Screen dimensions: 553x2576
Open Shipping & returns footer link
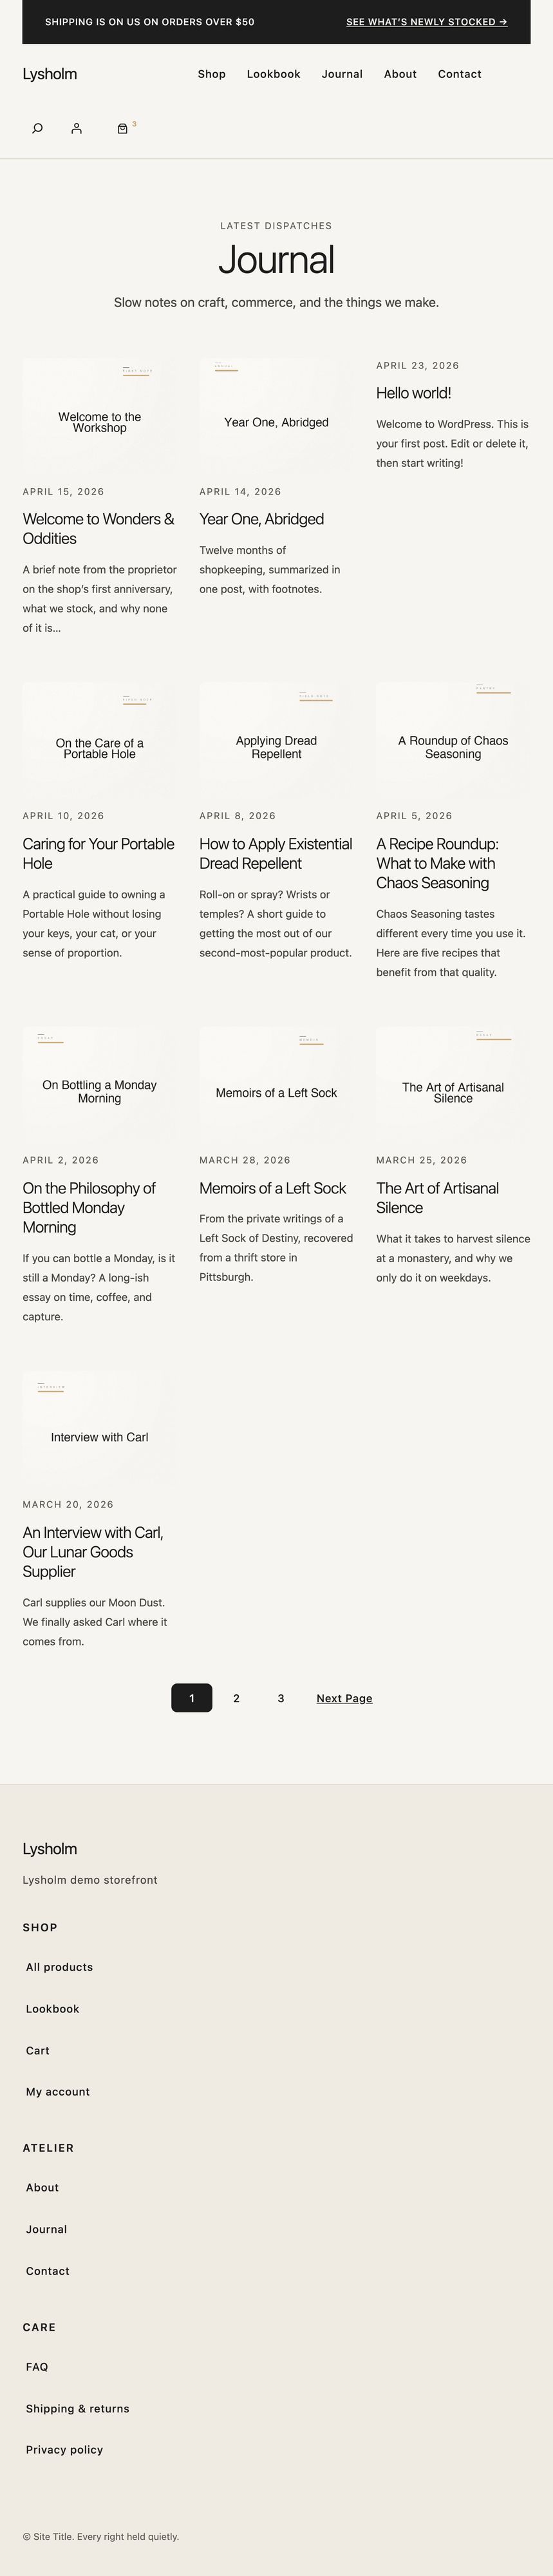77,2408
